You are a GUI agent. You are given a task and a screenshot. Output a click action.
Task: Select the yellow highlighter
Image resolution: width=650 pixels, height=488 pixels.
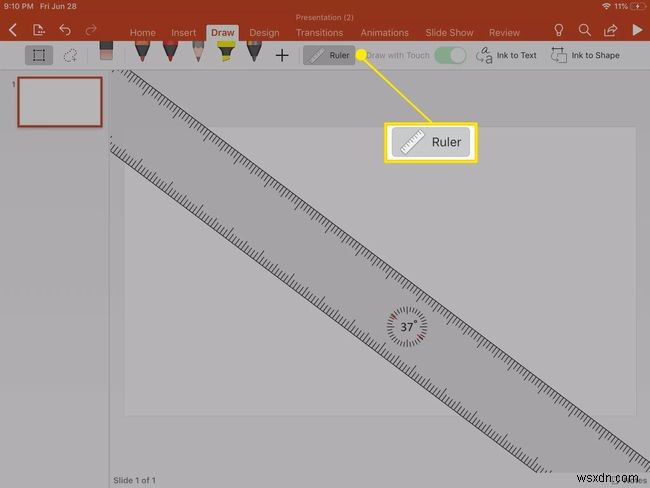pyautogui.click(x=226, y=51)
